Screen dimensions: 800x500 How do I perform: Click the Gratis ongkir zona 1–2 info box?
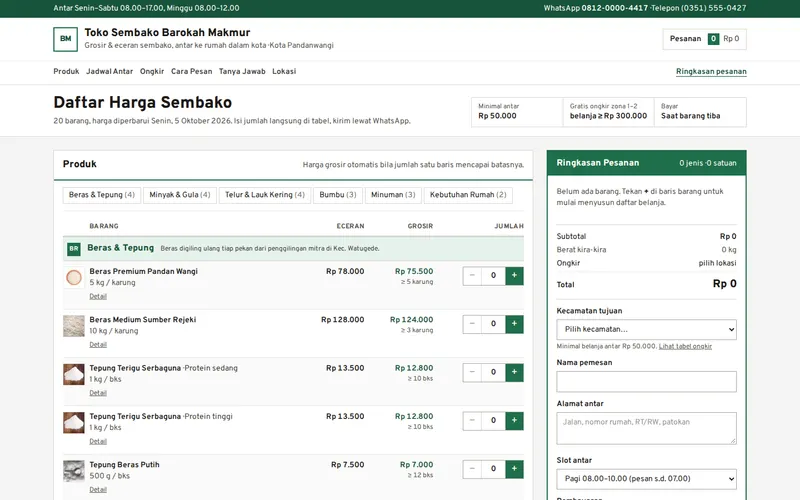click(608, 112)
